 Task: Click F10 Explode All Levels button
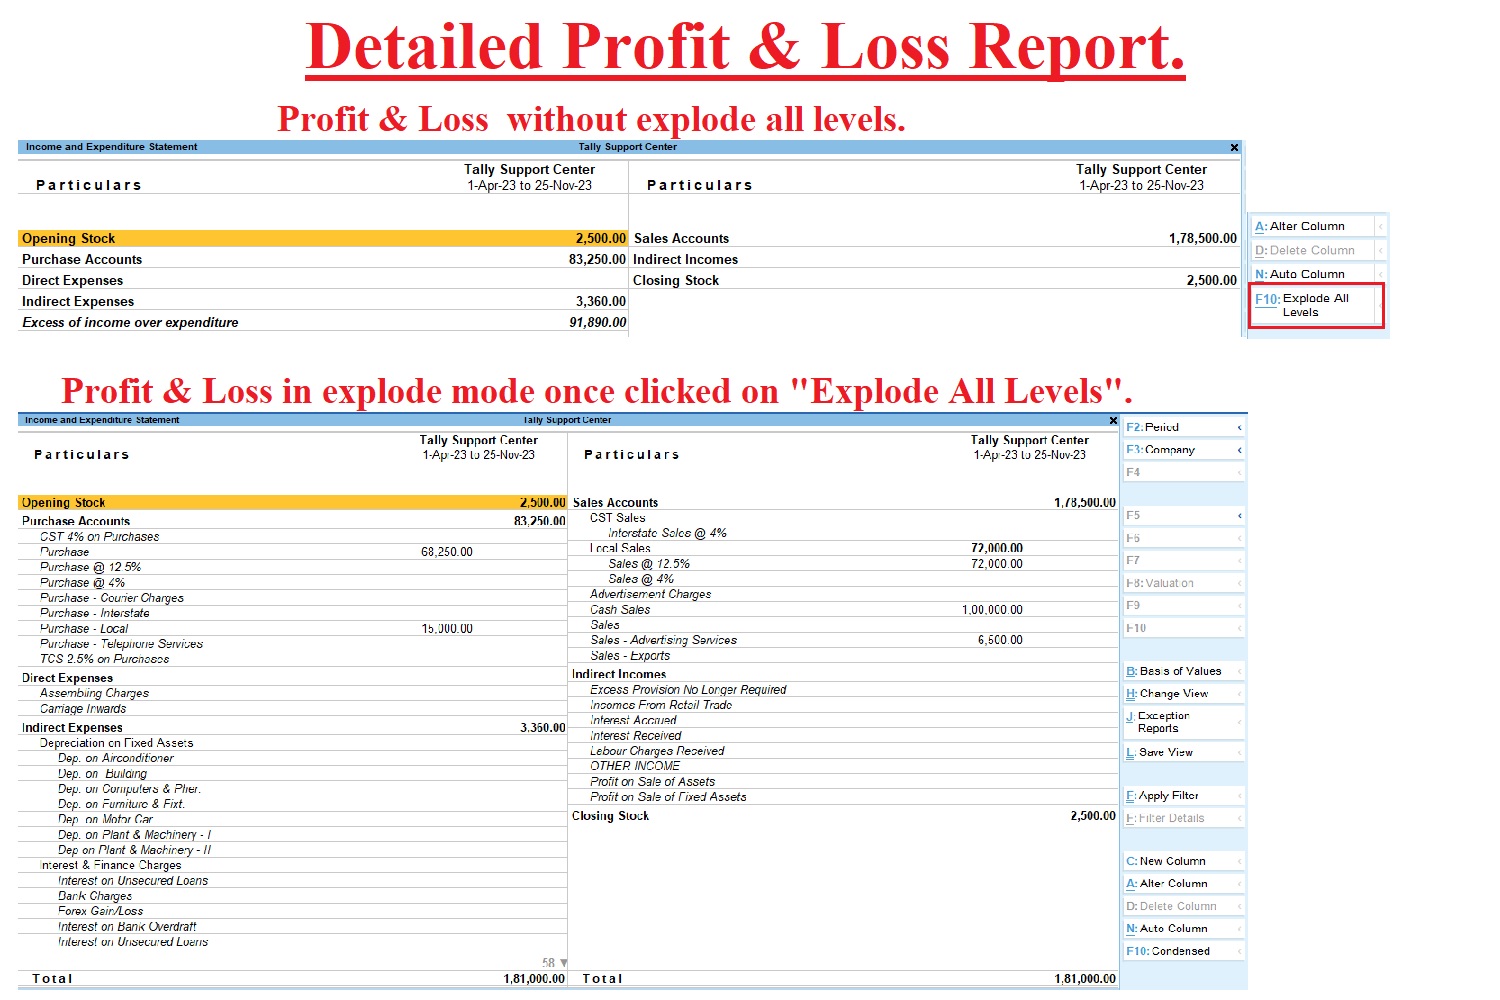pyautogui.click(x=1315, y=305)
